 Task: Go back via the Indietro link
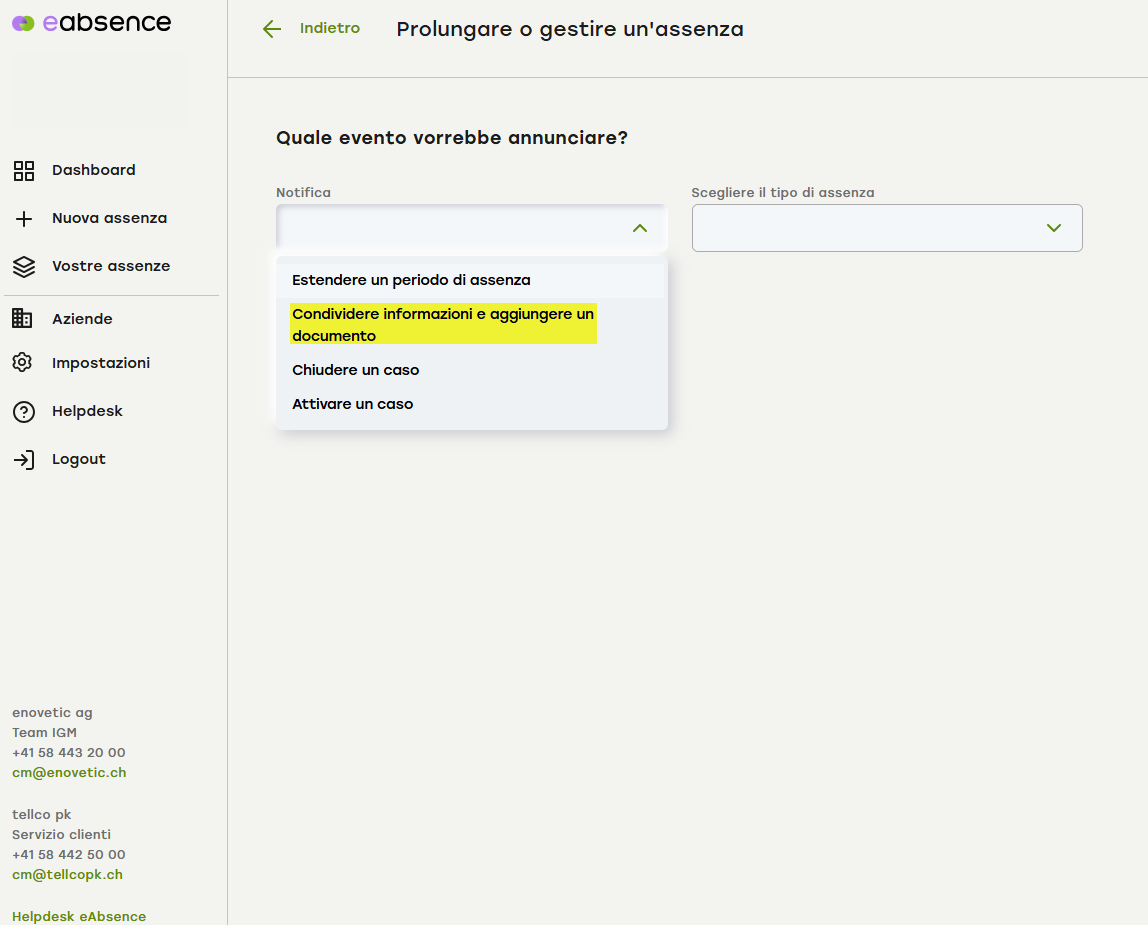click(x=329, y=29)
